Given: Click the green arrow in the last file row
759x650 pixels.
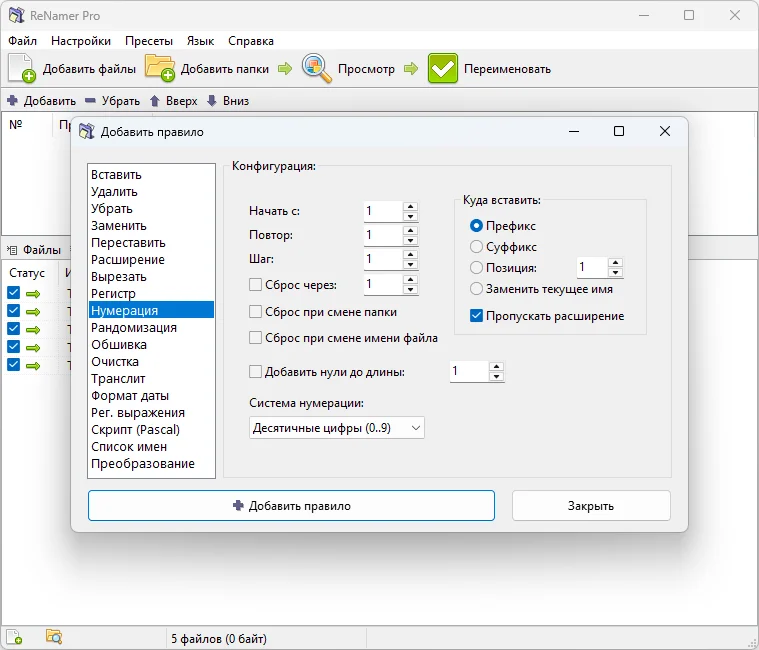Looking at the screenshot, I should [33, 365].
